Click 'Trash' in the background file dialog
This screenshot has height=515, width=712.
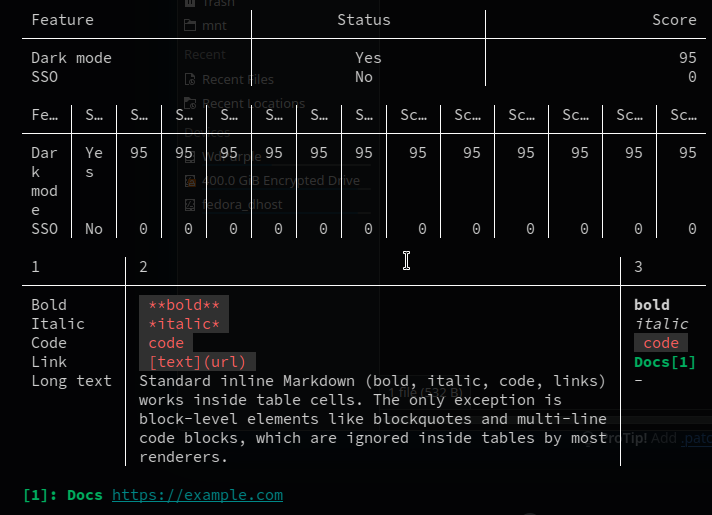tap(219, 3)
